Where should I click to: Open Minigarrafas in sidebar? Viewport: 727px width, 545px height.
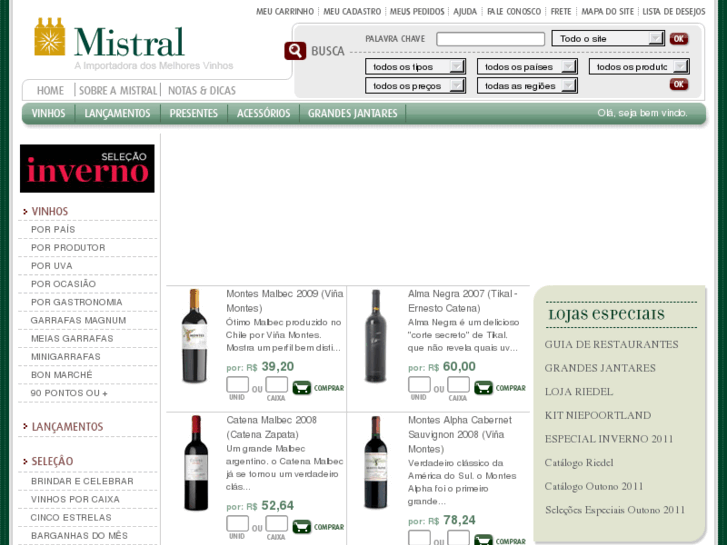point(65,357)
